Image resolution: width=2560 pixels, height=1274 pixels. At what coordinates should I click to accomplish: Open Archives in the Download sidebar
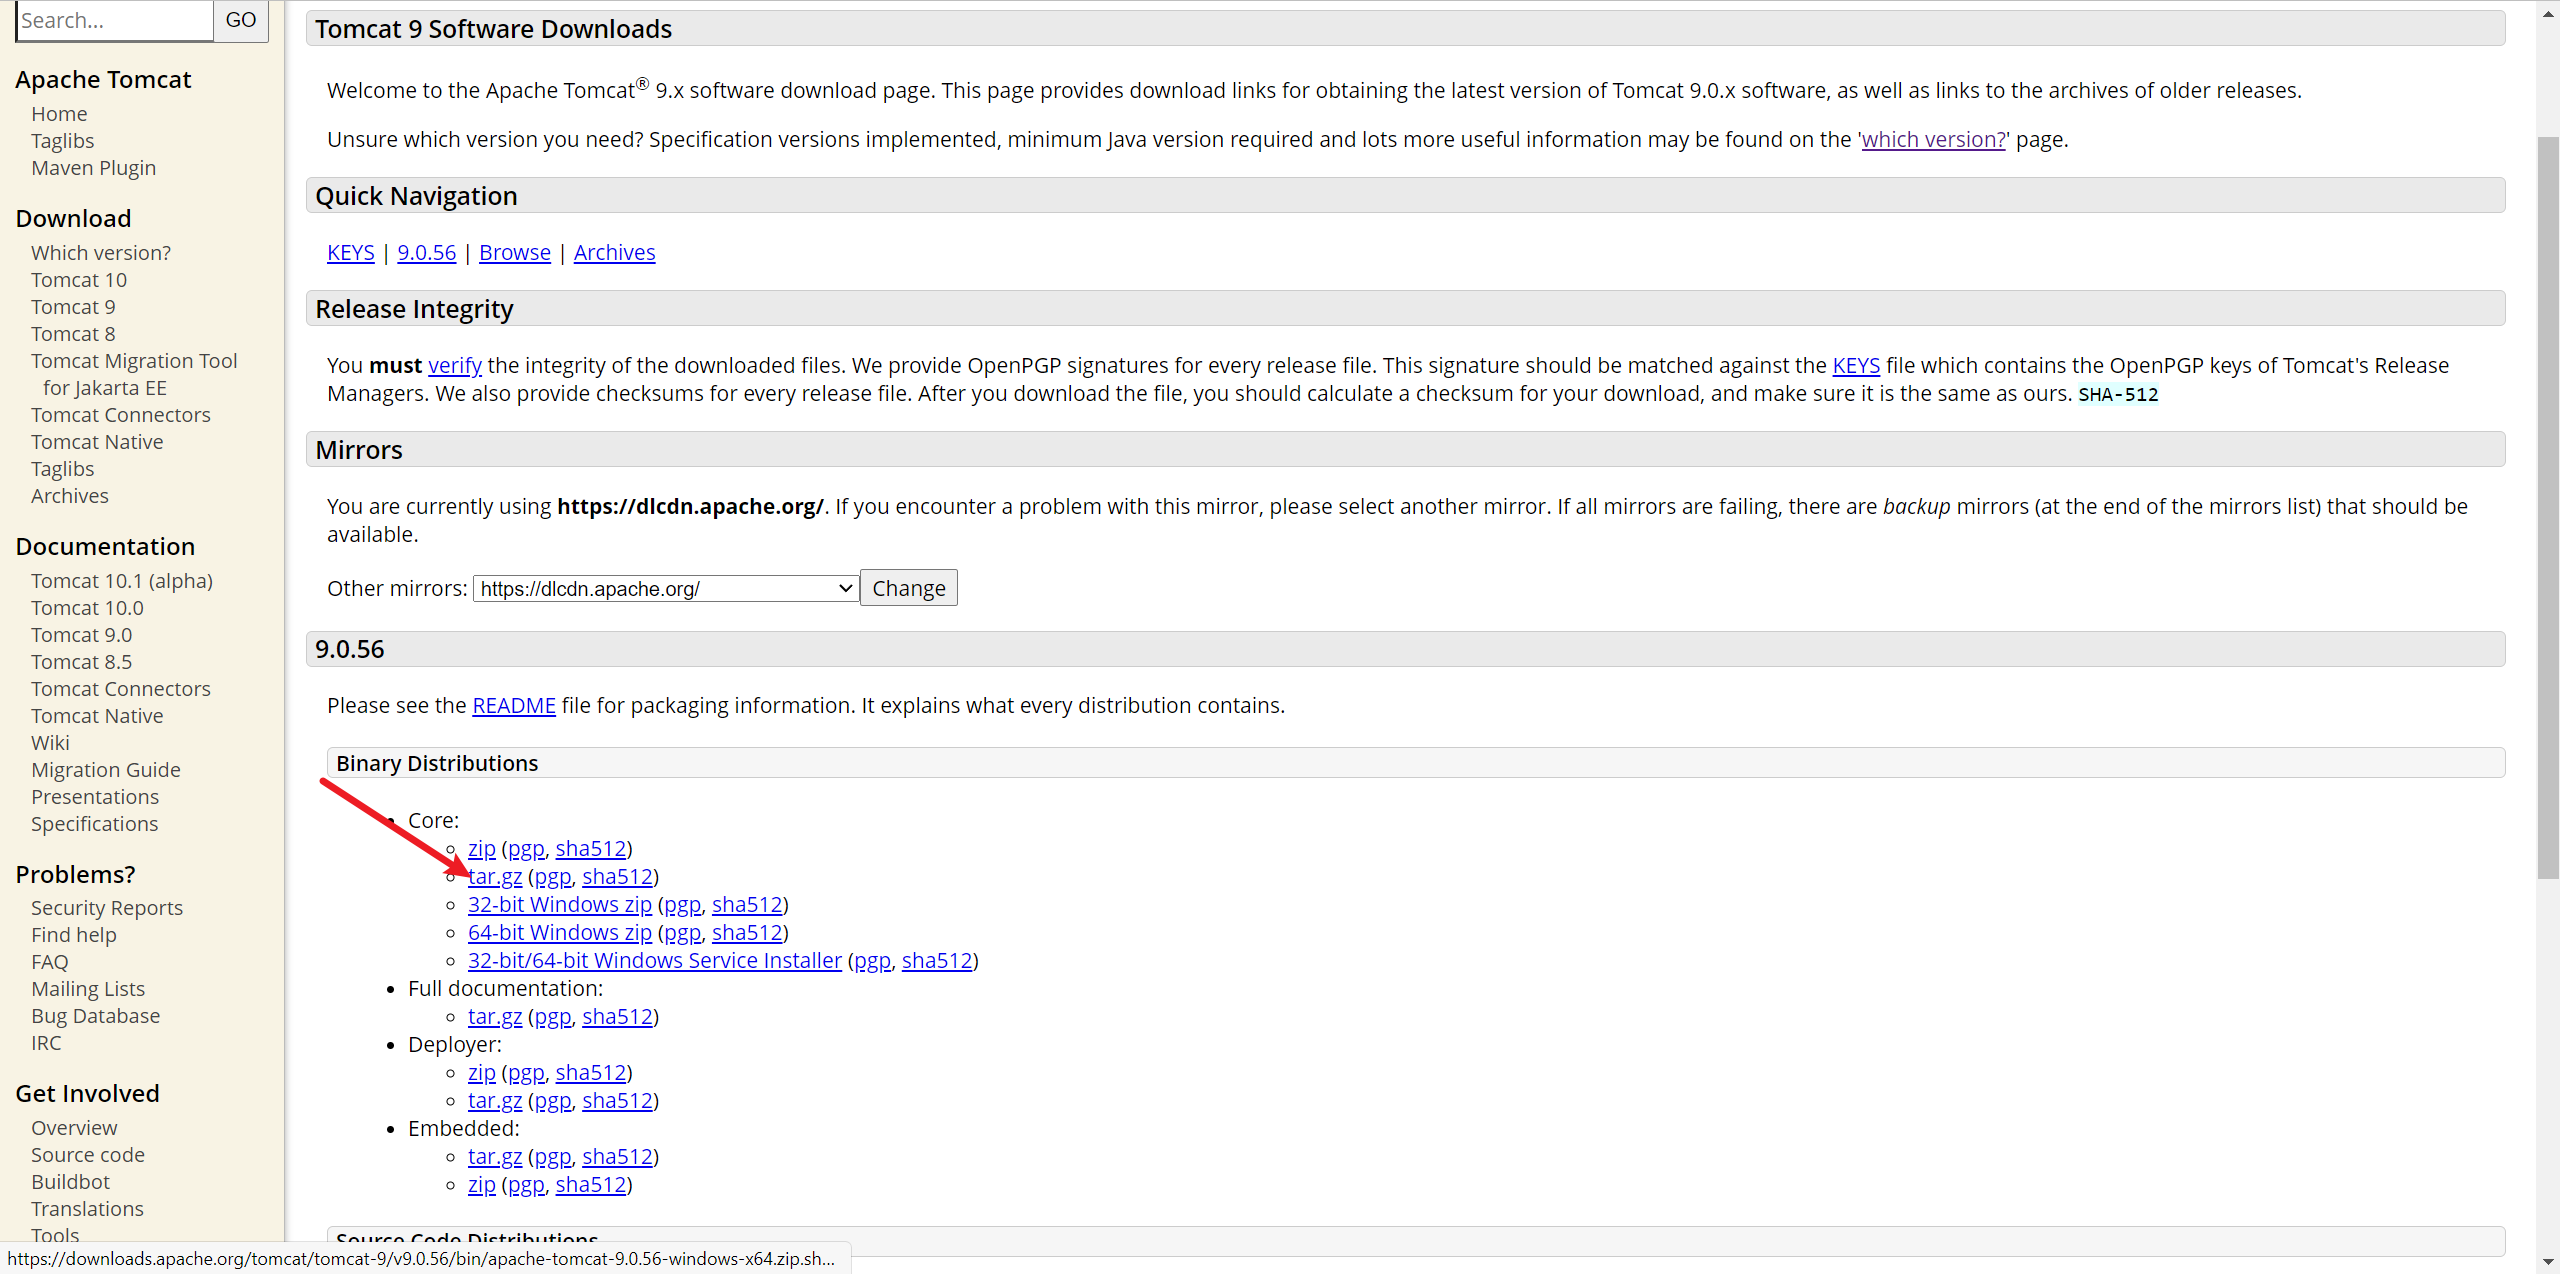[x=70, y=496]
